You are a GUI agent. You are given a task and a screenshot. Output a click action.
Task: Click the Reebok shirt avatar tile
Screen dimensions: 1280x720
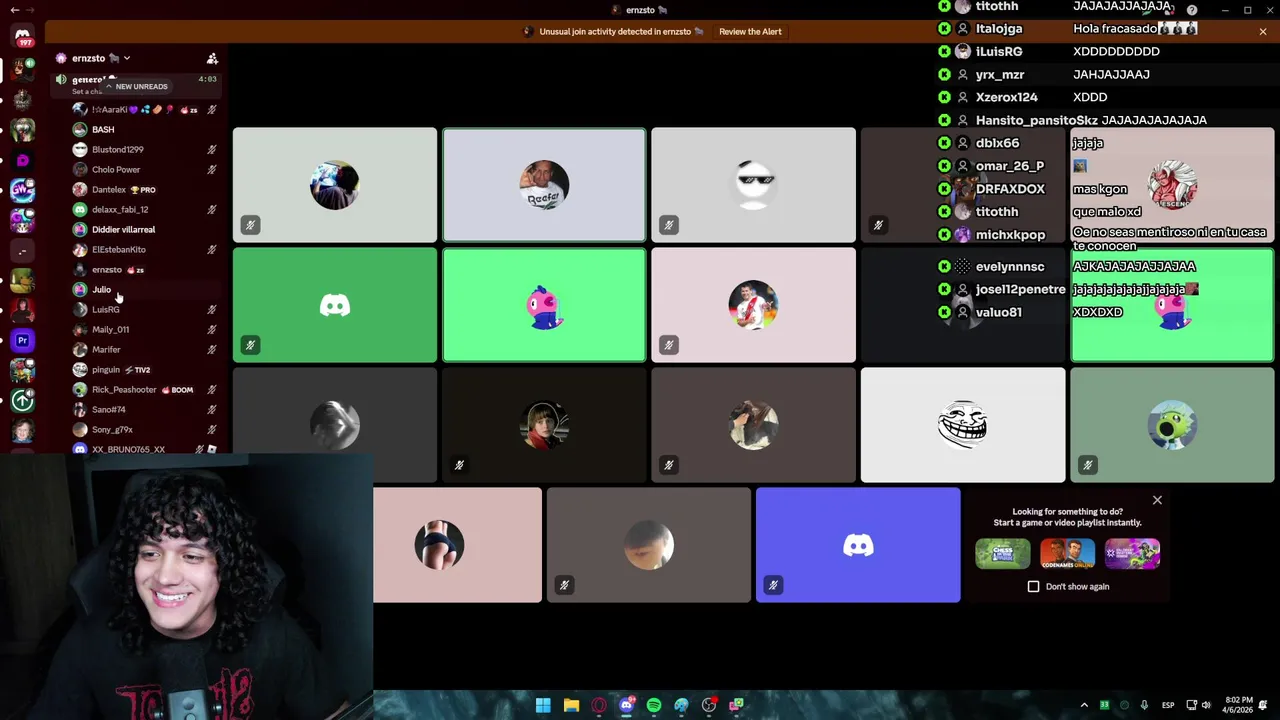click(x=544, y=185)
